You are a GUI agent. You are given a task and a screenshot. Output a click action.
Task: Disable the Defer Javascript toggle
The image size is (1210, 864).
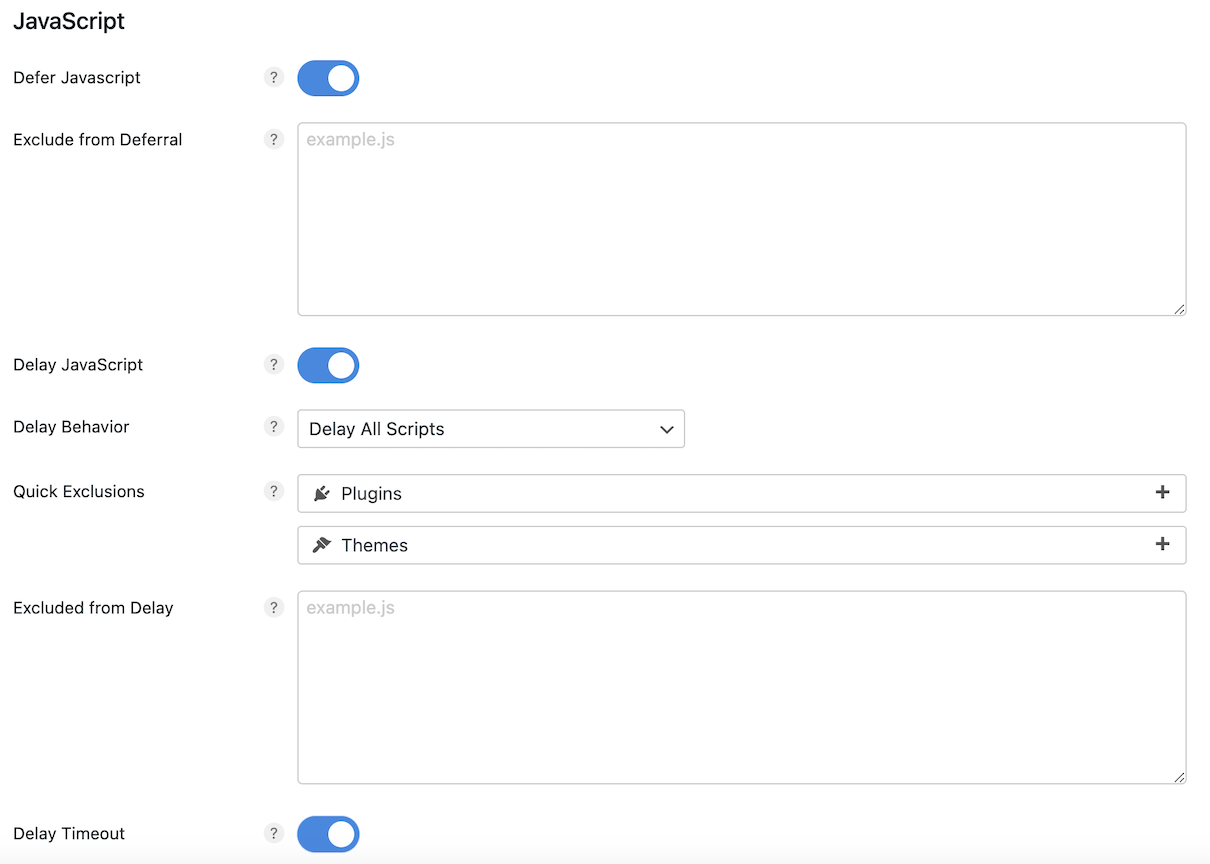pyautogui.click(x=328, y=77)
